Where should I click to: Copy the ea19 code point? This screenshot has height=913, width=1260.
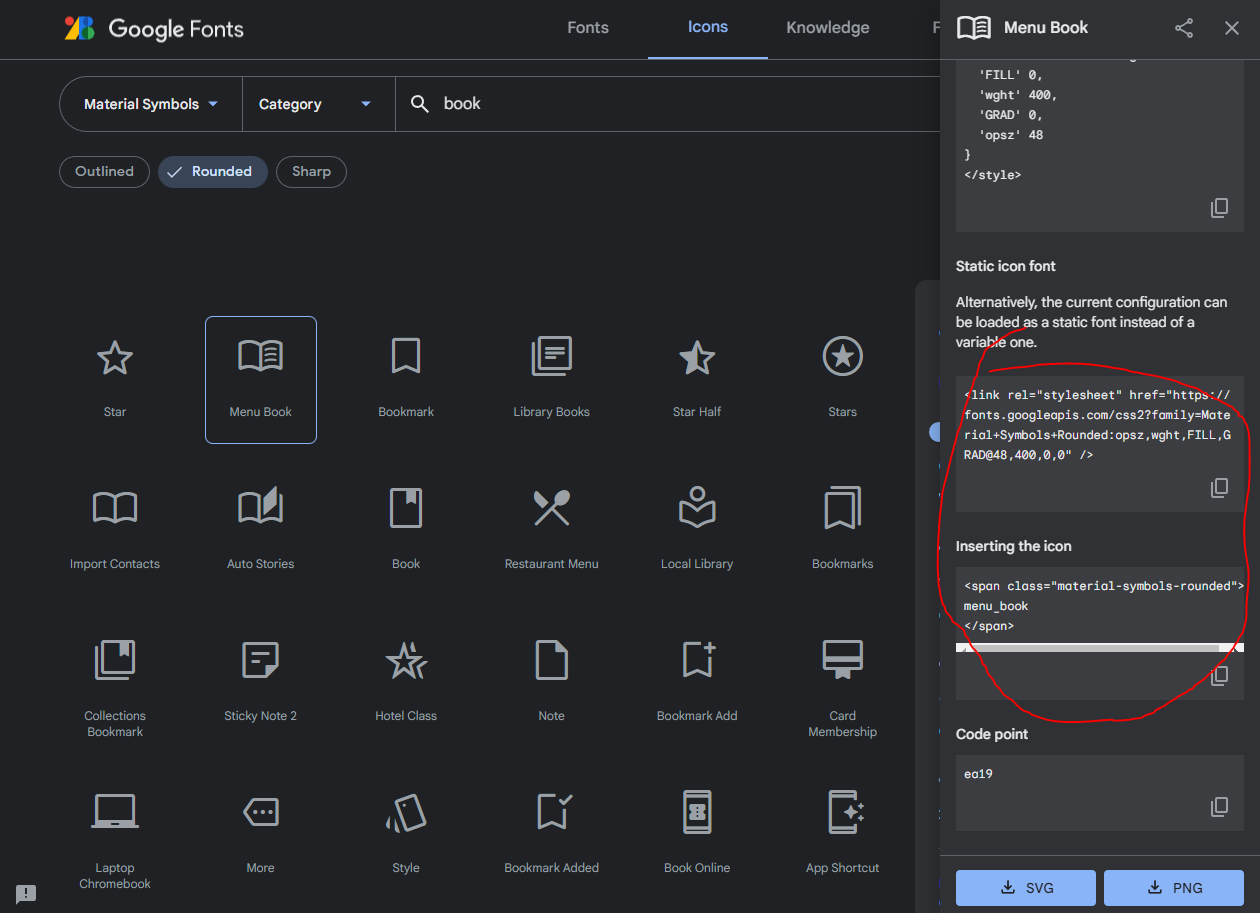click(1220, 807)
